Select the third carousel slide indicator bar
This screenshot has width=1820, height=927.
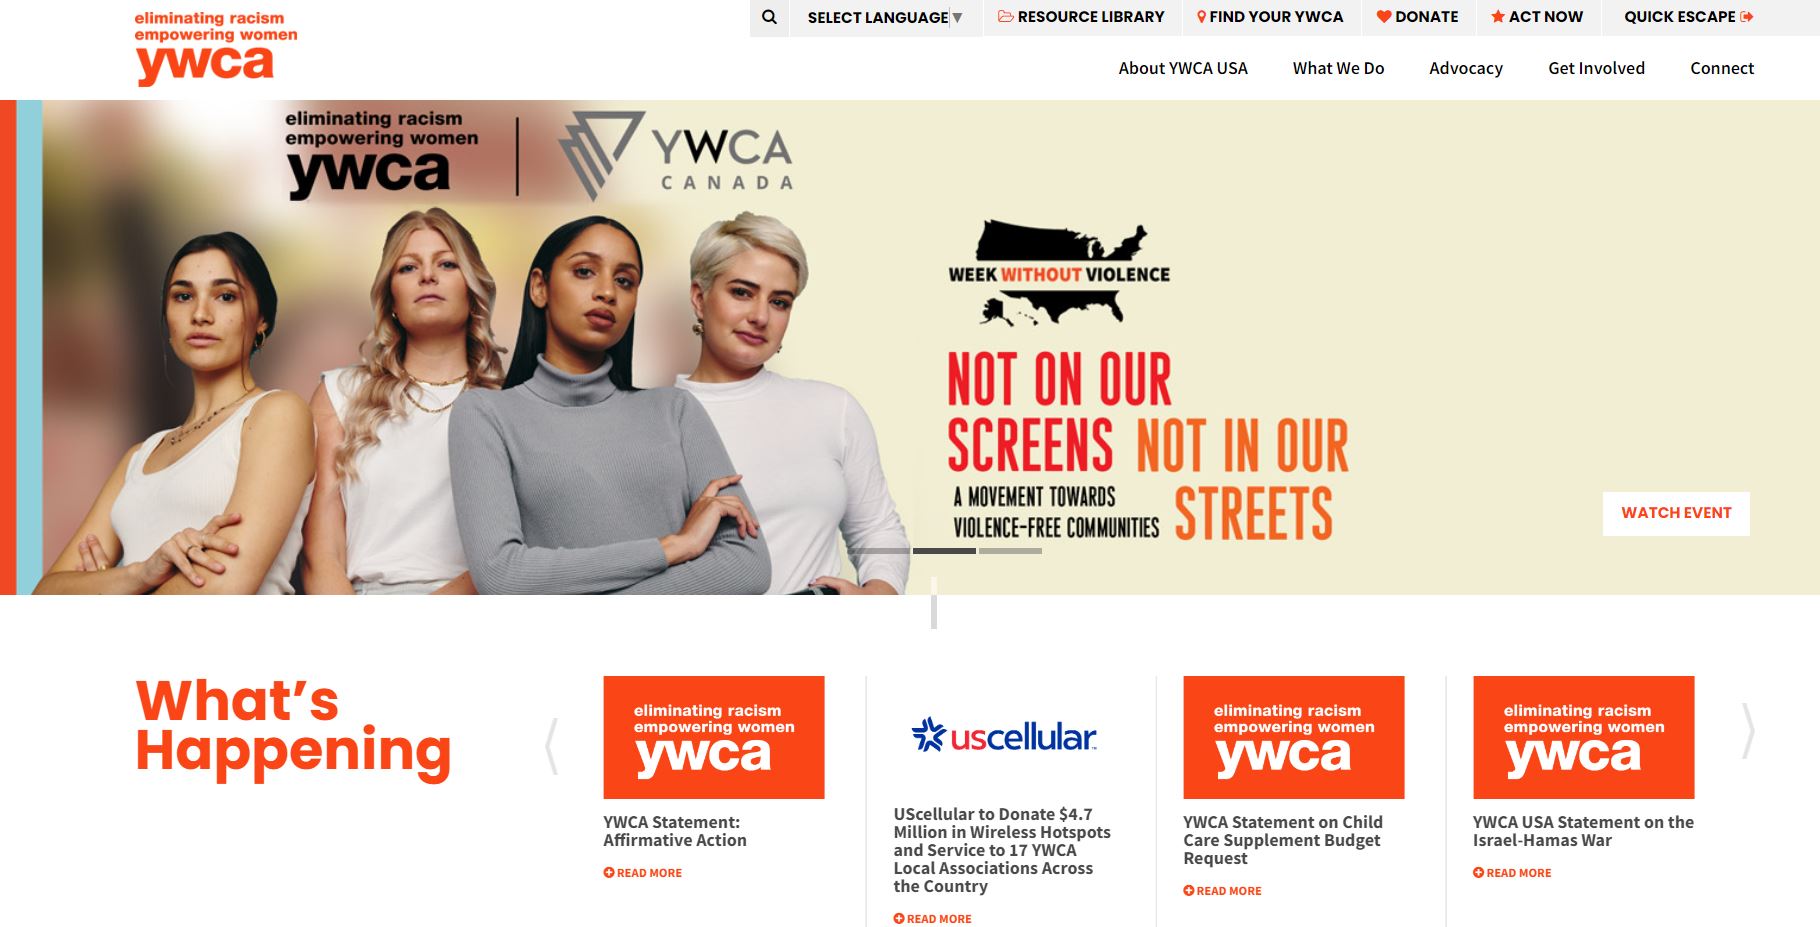(1010, 551)
